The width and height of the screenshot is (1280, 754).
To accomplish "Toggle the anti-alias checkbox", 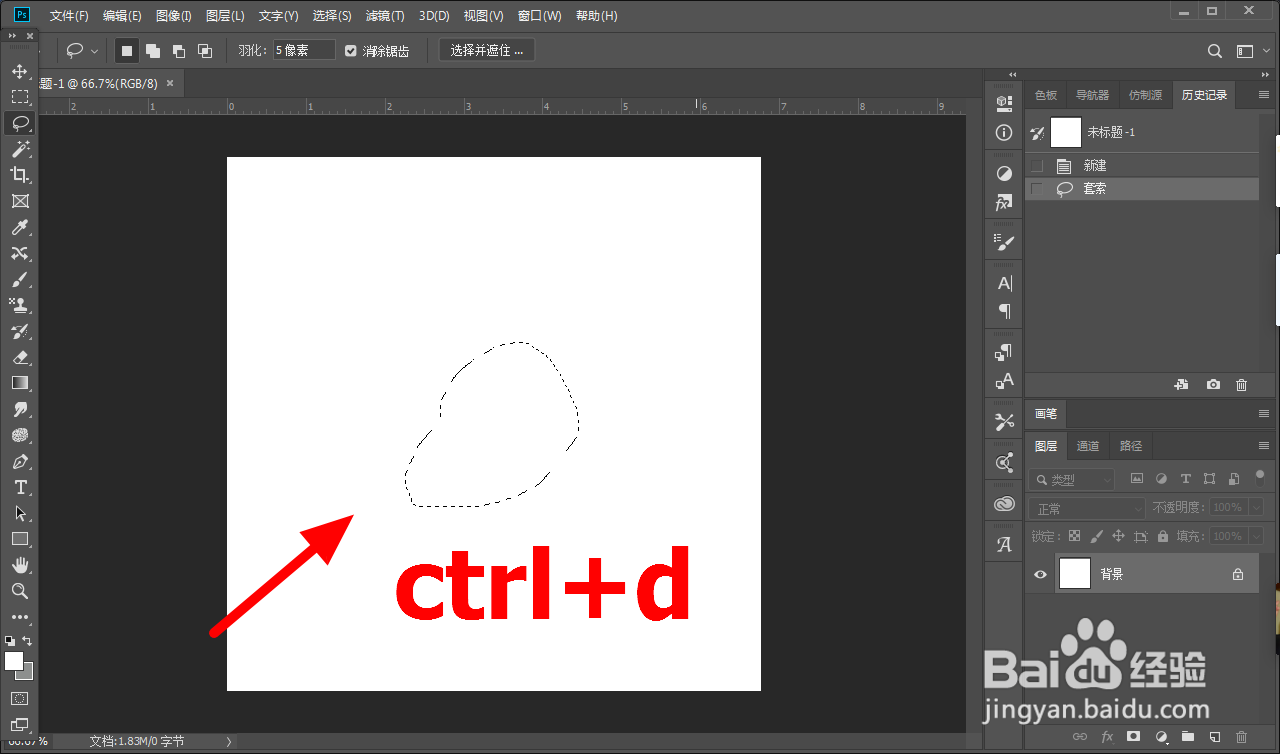I will (351, 50).
